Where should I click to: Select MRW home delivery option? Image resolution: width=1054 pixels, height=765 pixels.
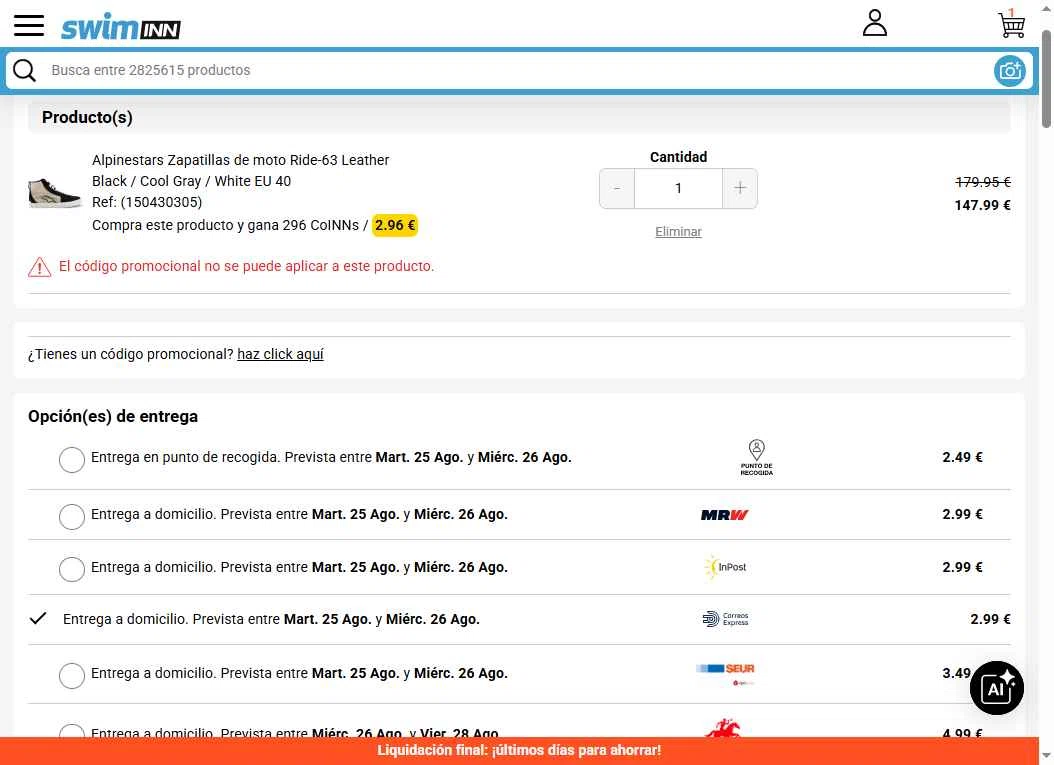[x=72, y=517]
